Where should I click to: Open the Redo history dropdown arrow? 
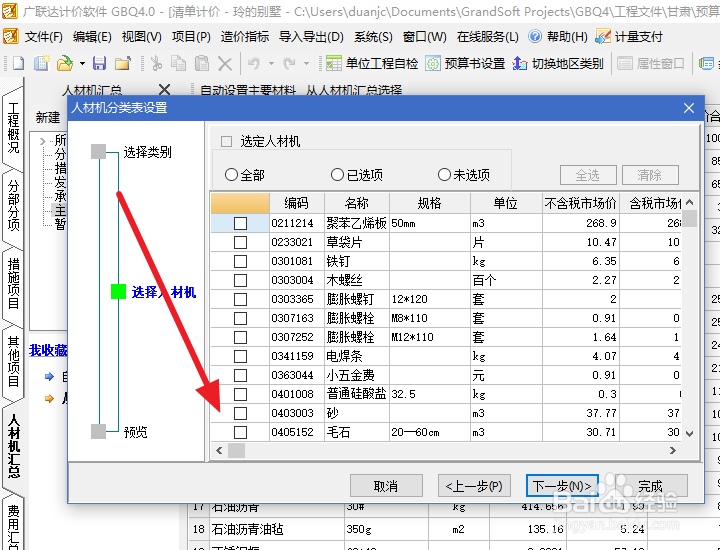point(306,63)
